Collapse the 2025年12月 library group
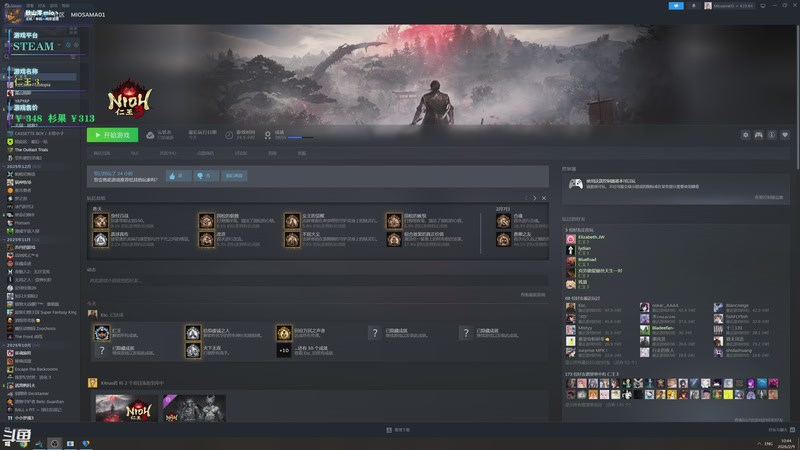 point(18,166)
